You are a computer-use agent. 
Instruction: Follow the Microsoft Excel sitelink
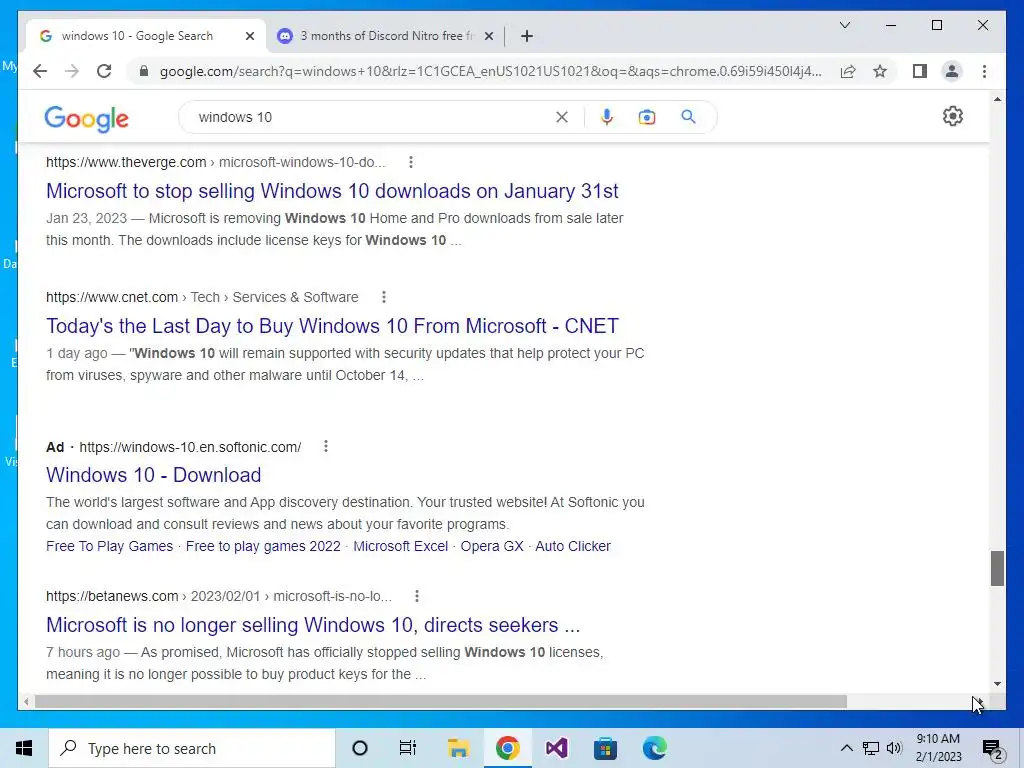click(400, 546)
